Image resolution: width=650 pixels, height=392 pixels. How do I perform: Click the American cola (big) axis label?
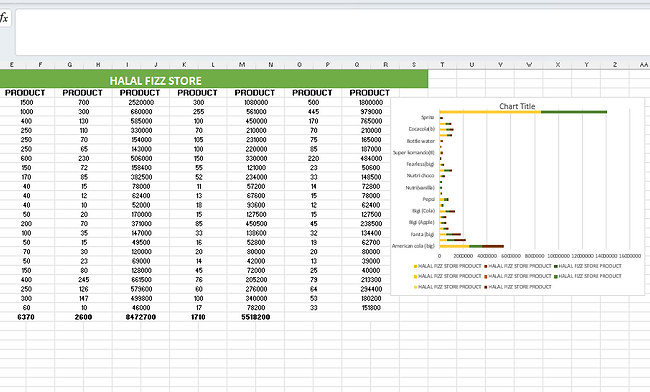tap(413, 246)
